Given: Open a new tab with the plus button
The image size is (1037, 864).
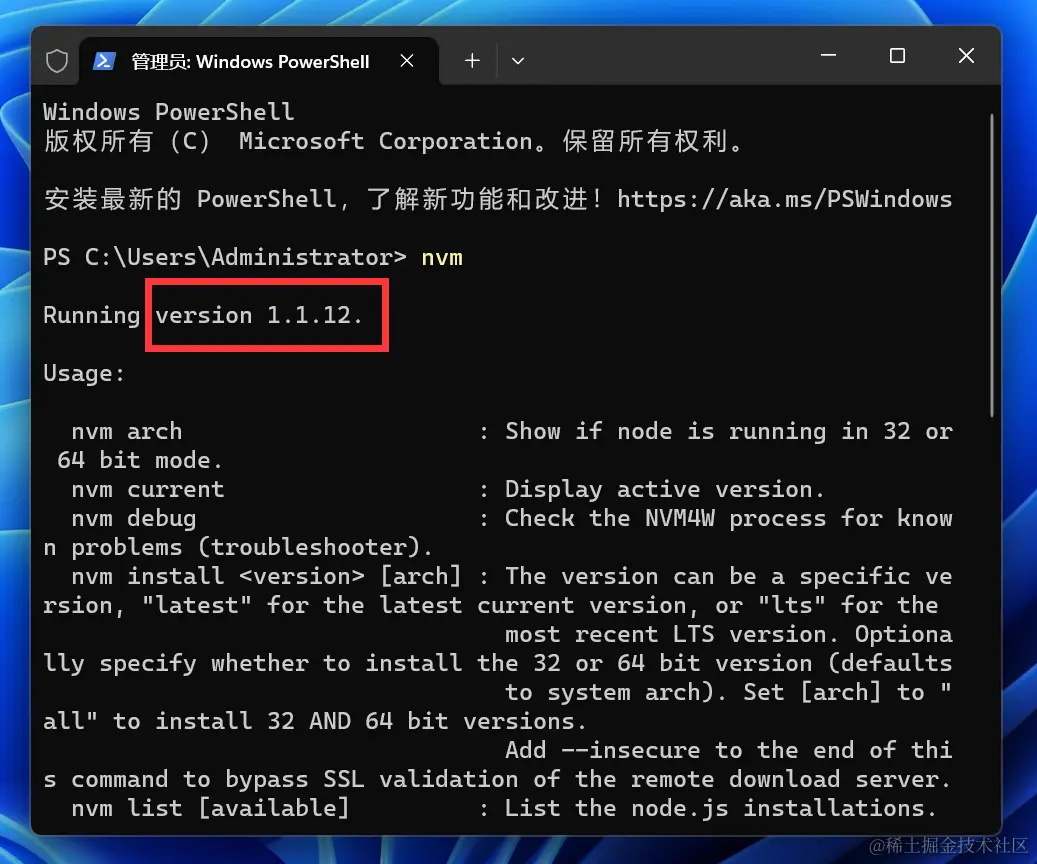Looking at the screenshot, I should [472, 61].
